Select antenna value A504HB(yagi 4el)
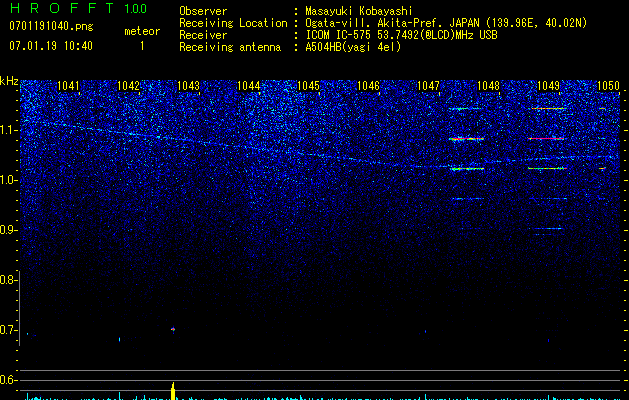Viewport: 629px width, 400px height. [353, 47]
